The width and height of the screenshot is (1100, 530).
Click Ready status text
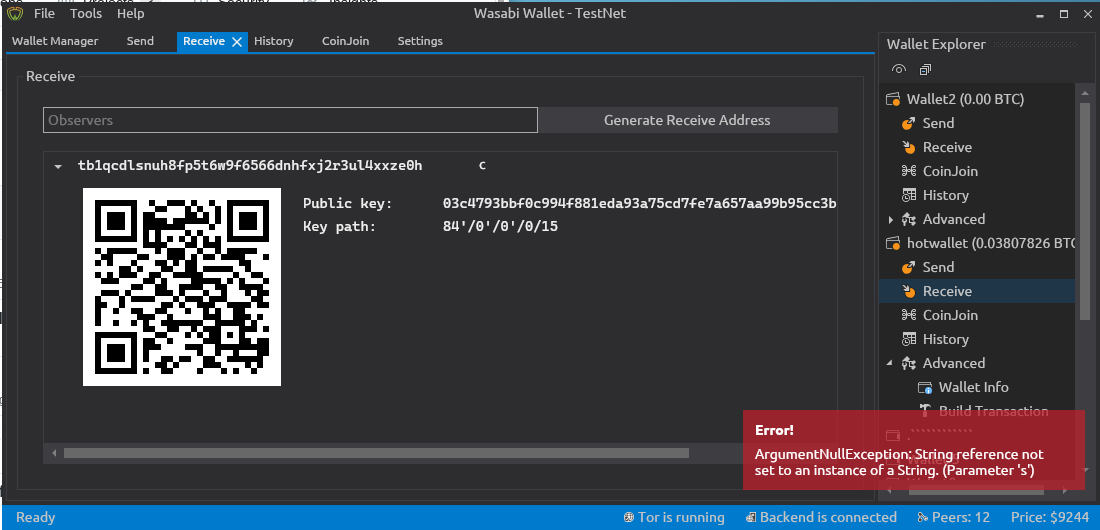click(x=35, y=517)
